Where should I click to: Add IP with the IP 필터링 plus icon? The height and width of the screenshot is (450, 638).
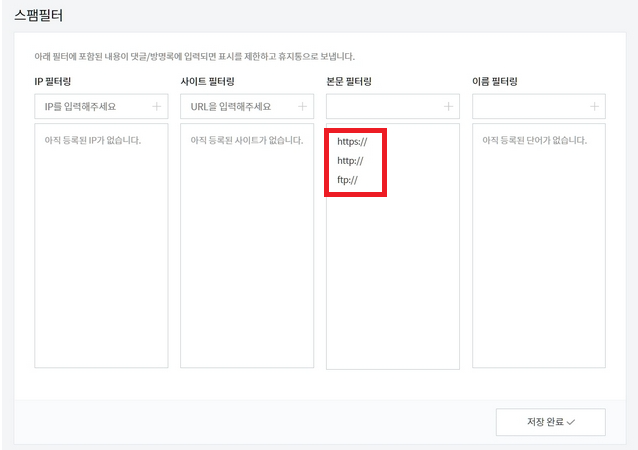click(x=157, y=107)
